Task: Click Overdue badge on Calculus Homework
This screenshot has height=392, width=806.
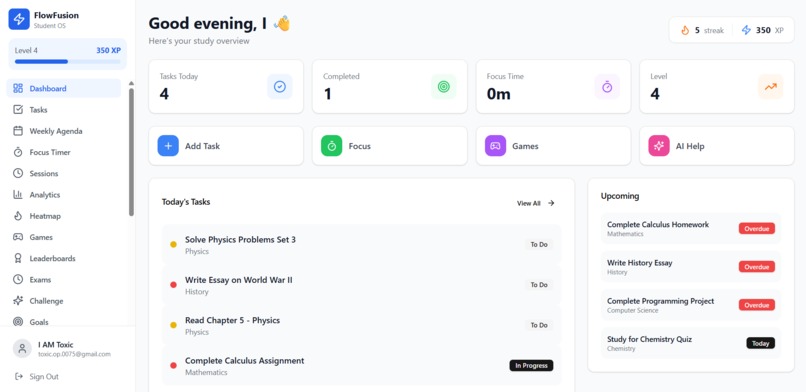Action: [757, 229]
